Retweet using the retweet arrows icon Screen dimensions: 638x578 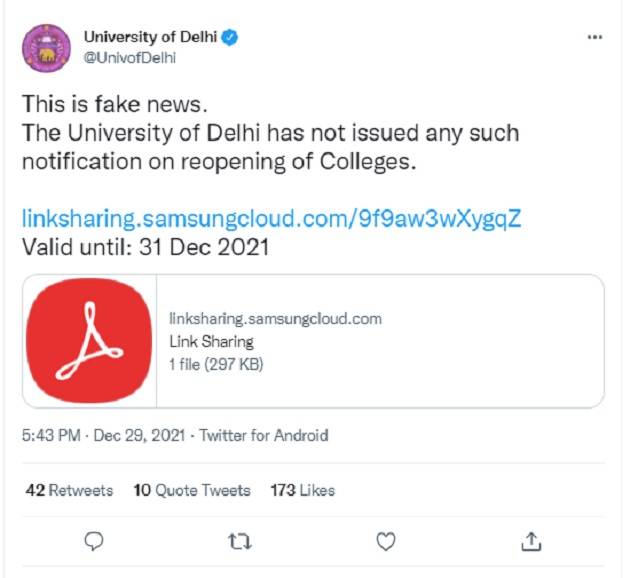(240, 541)
